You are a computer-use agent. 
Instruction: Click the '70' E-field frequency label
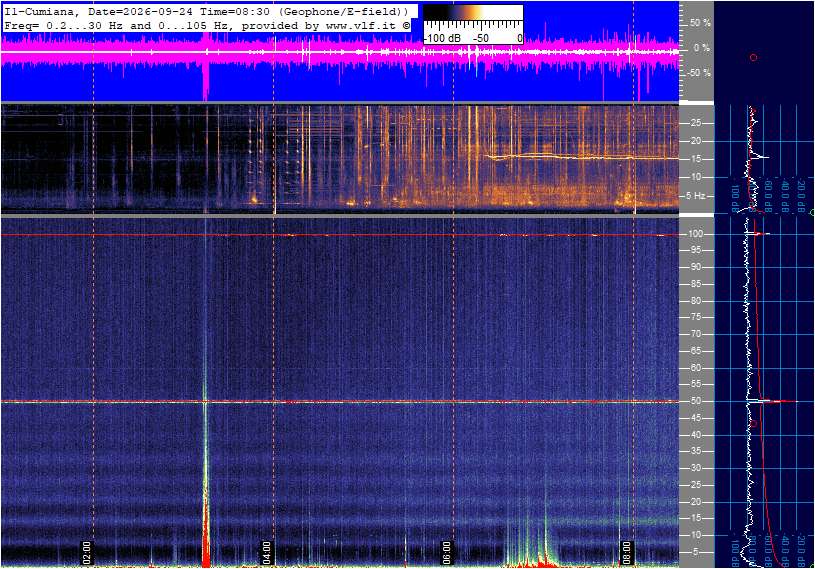(695, 334)
